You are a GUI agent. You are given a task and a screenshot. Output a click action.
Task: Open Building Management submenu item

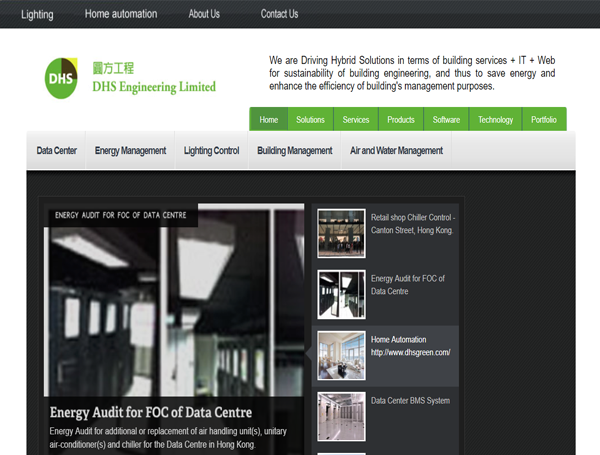(x=295, y=150)
